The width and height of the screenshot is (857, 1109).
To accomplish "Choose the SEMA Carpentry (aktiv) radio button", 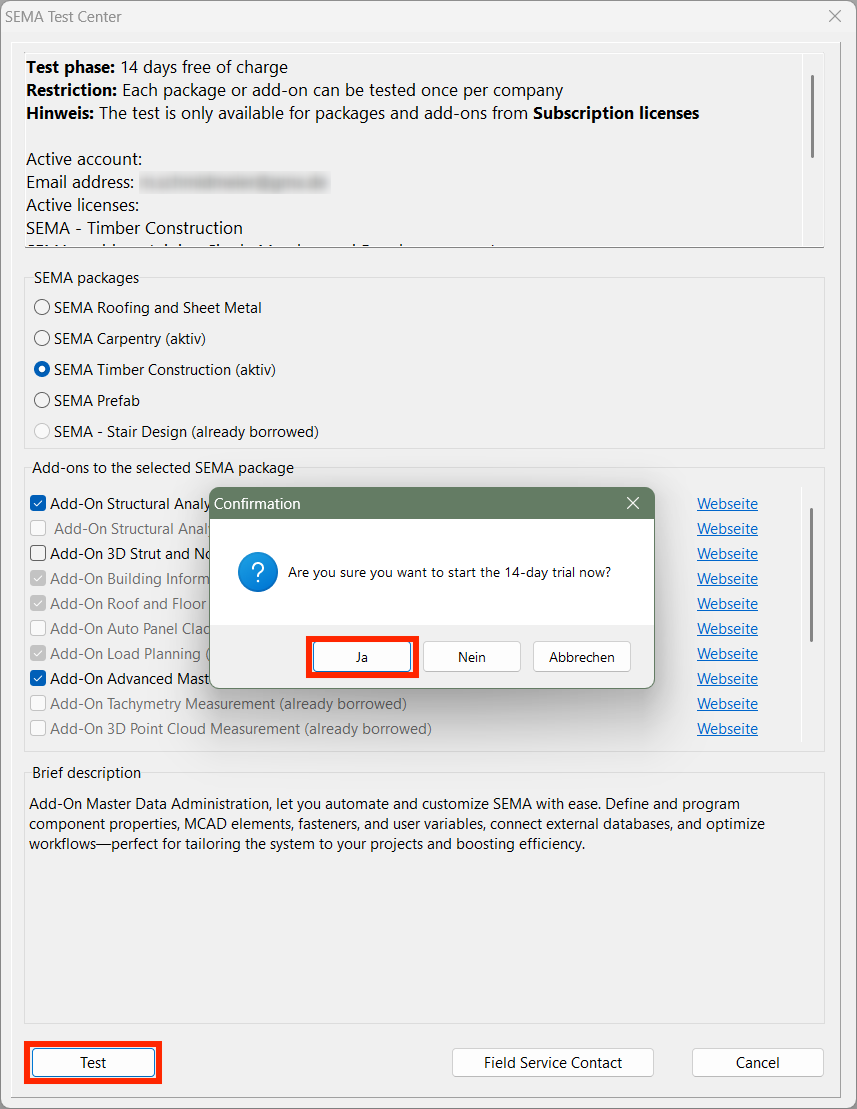I will coord(42,339).
